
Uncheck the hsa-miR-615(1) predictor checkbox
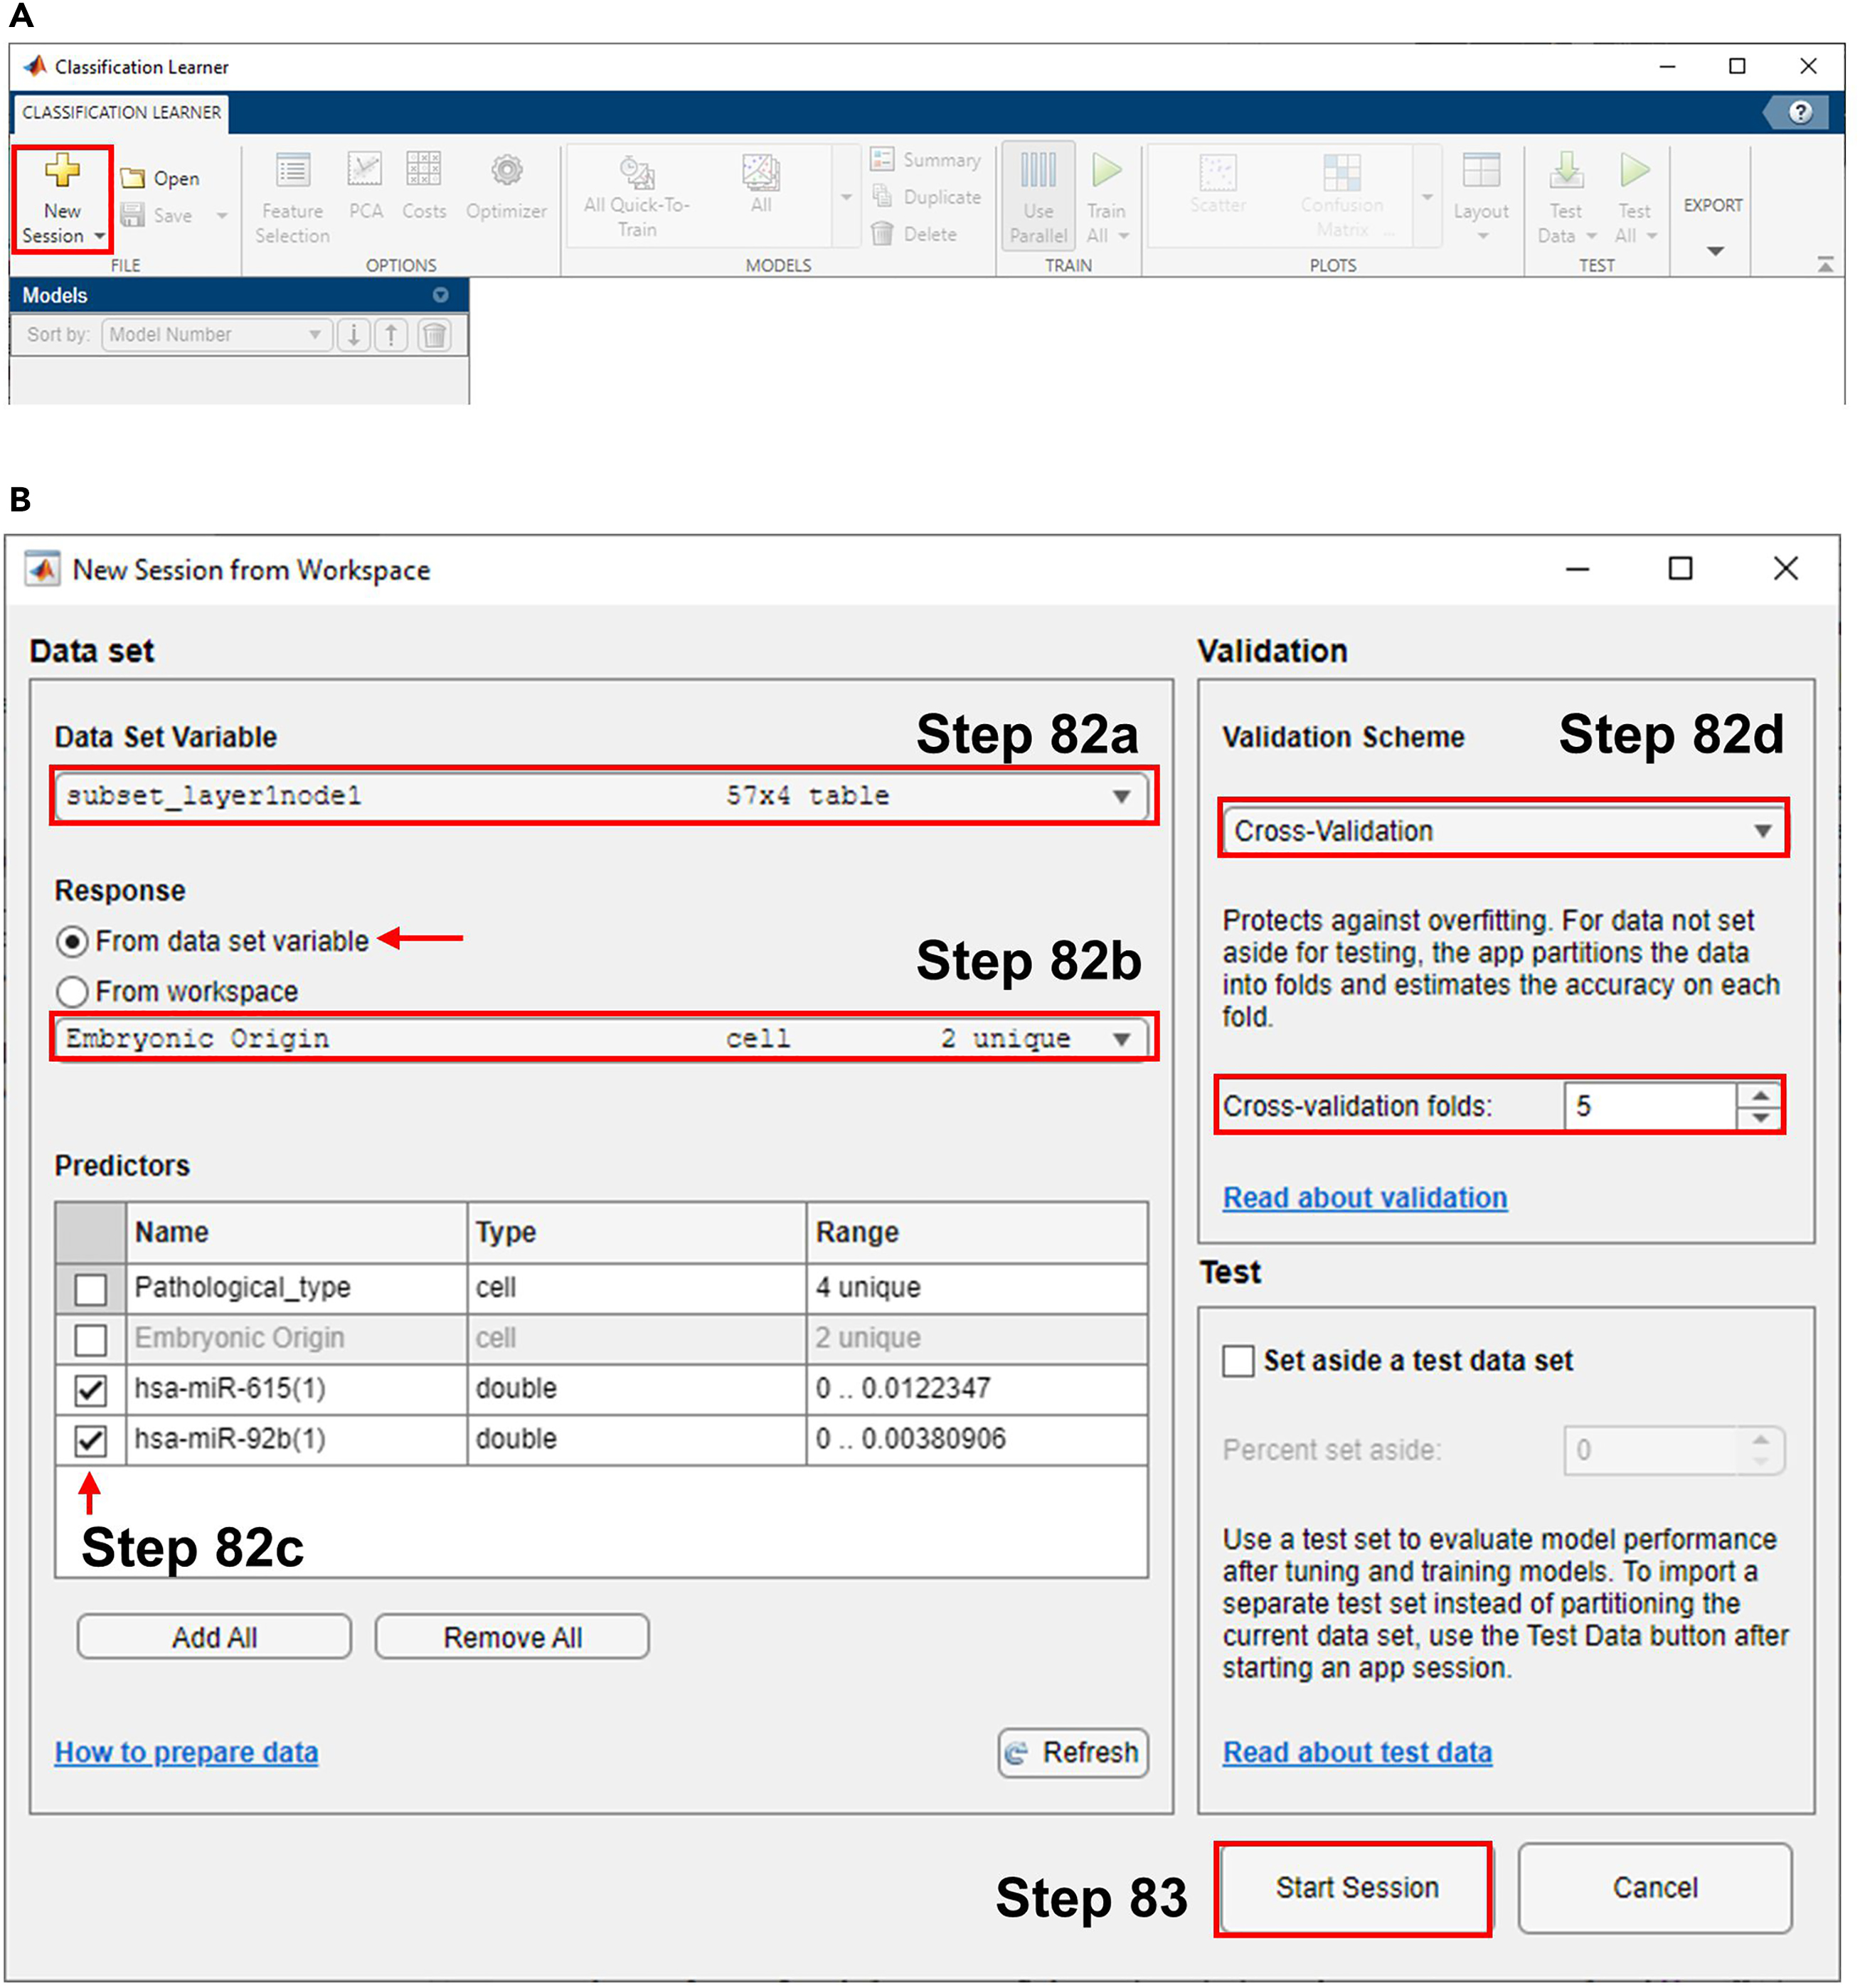[x=91, y=1390]
